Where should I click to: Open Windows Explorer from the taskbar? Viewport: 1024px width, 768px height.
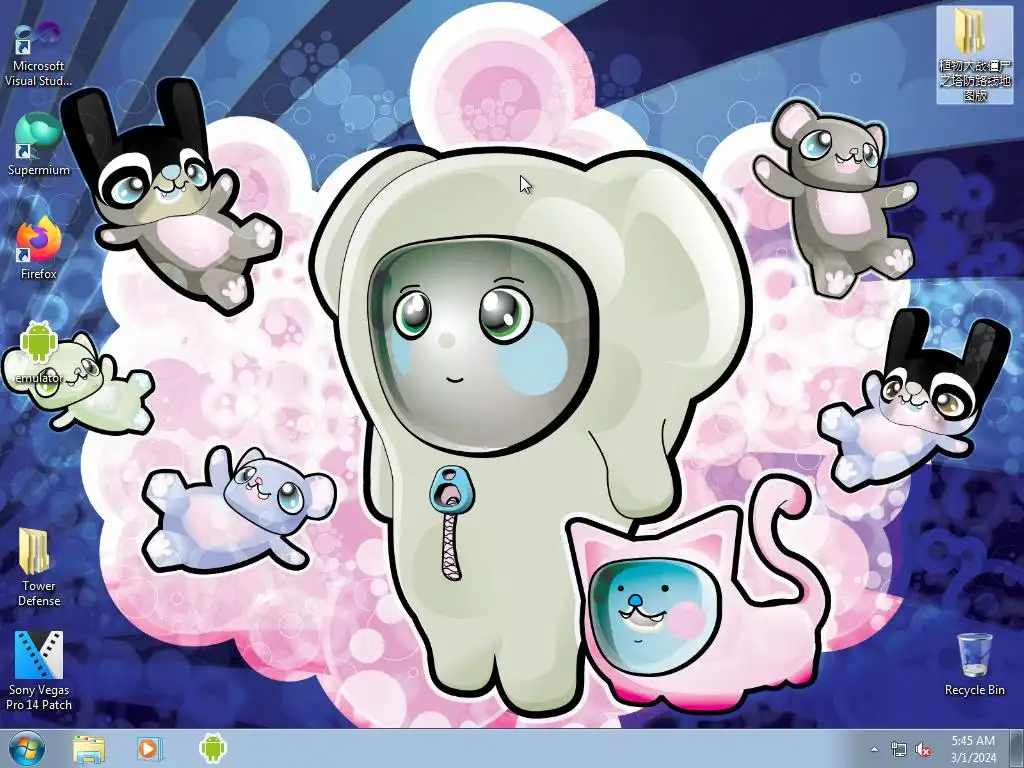pyautogui.click(x=89, y=748)
